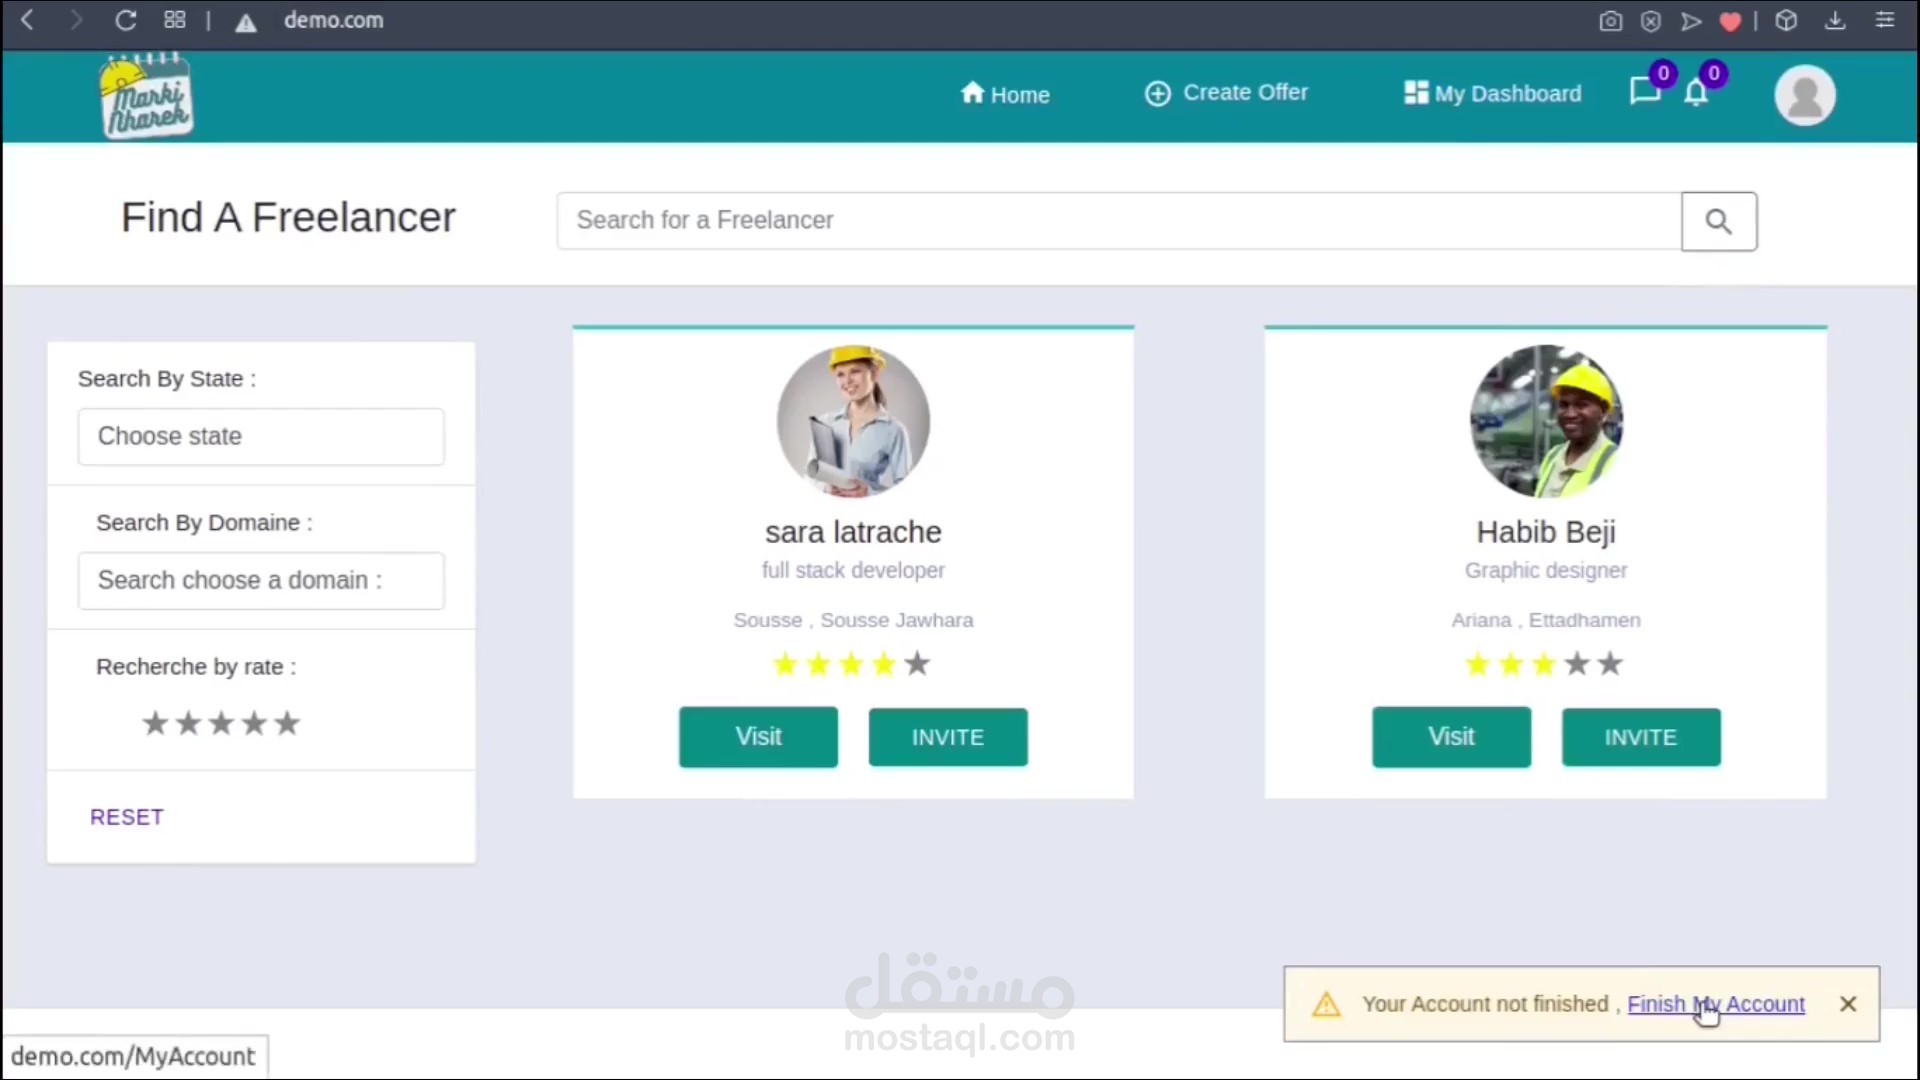Viewport: 1920px width, 1080px height.
Task: Click browser snapshot camera icon
Action: [x=1610, y=21]
